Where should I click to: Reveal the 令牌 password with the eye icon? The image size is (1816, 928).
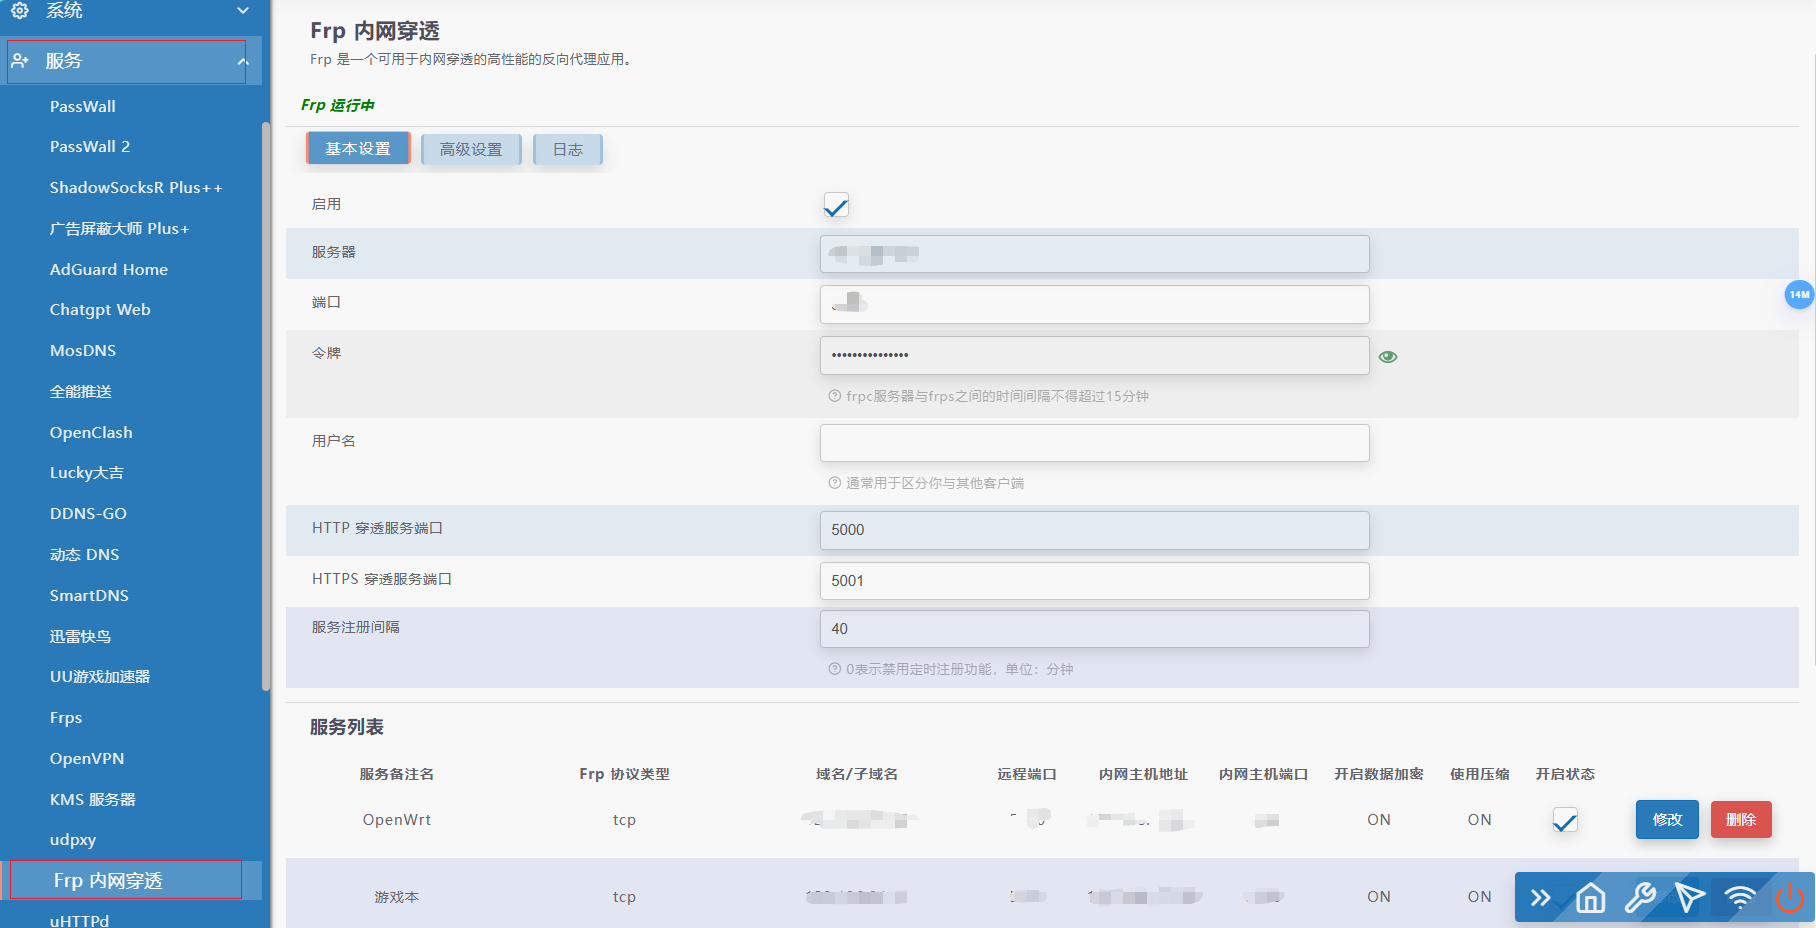(x=1388, y=355)
